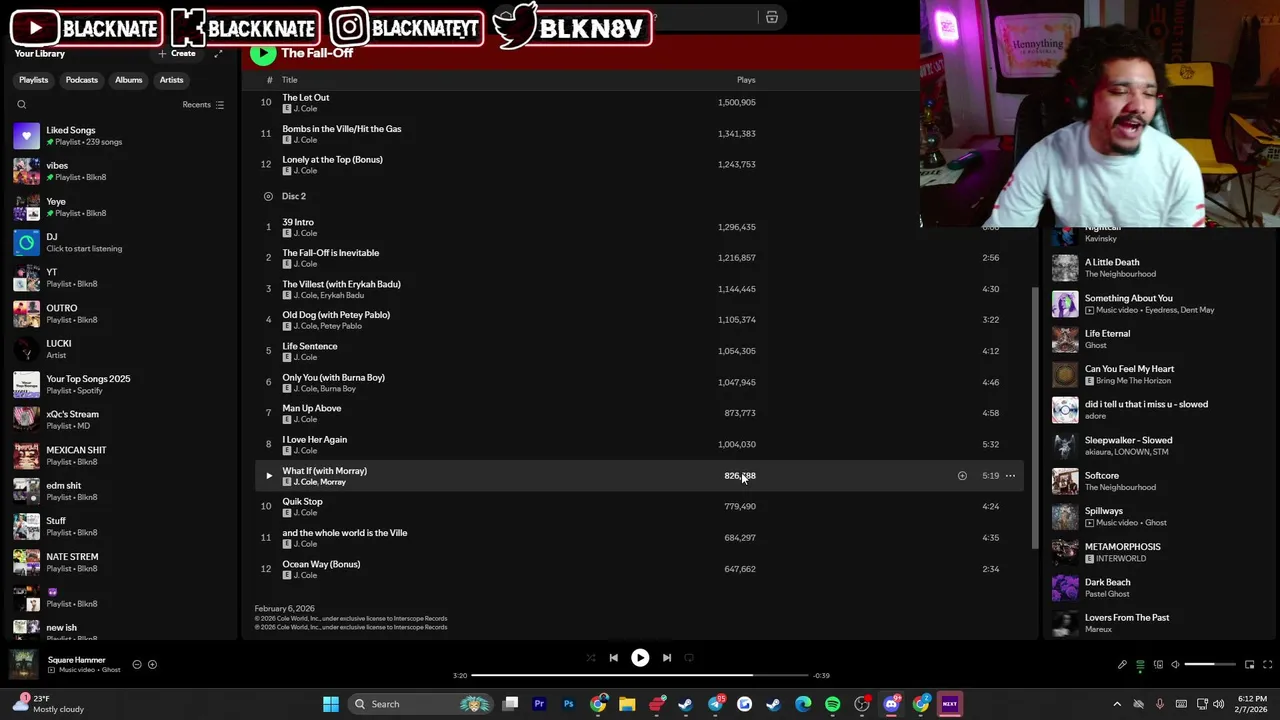Open Morray artist link on What If track
Screen dimensions: 1280x720
coord(333,482)
